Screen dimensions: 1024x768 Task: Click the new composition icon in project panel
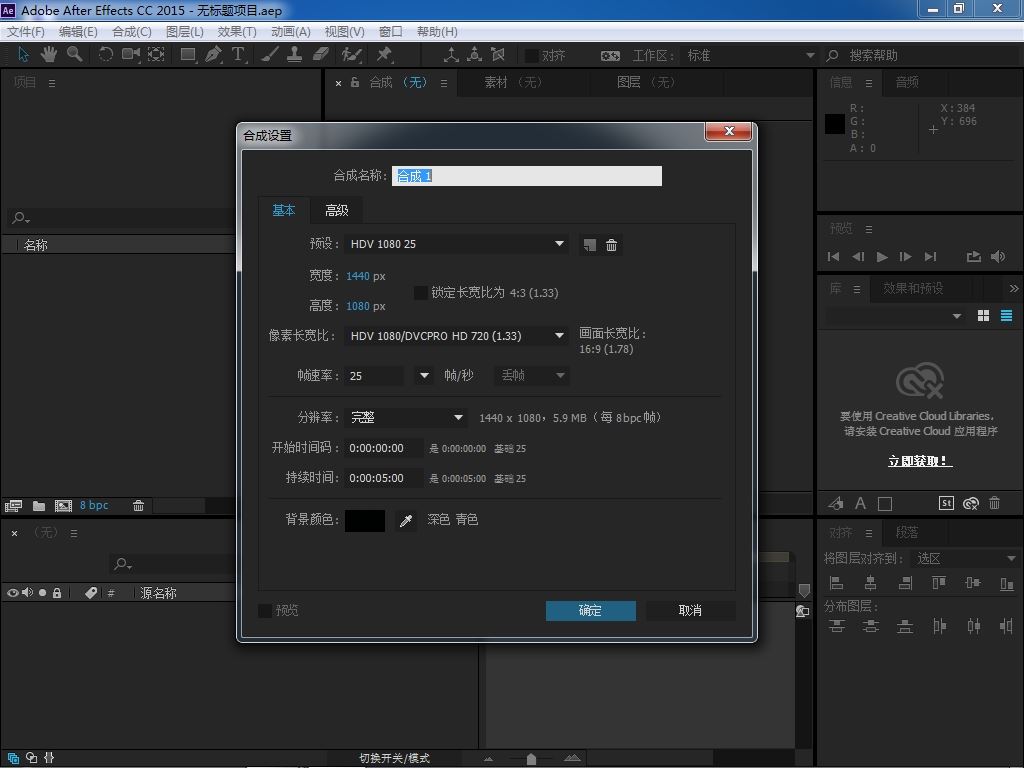click(63, 505)
